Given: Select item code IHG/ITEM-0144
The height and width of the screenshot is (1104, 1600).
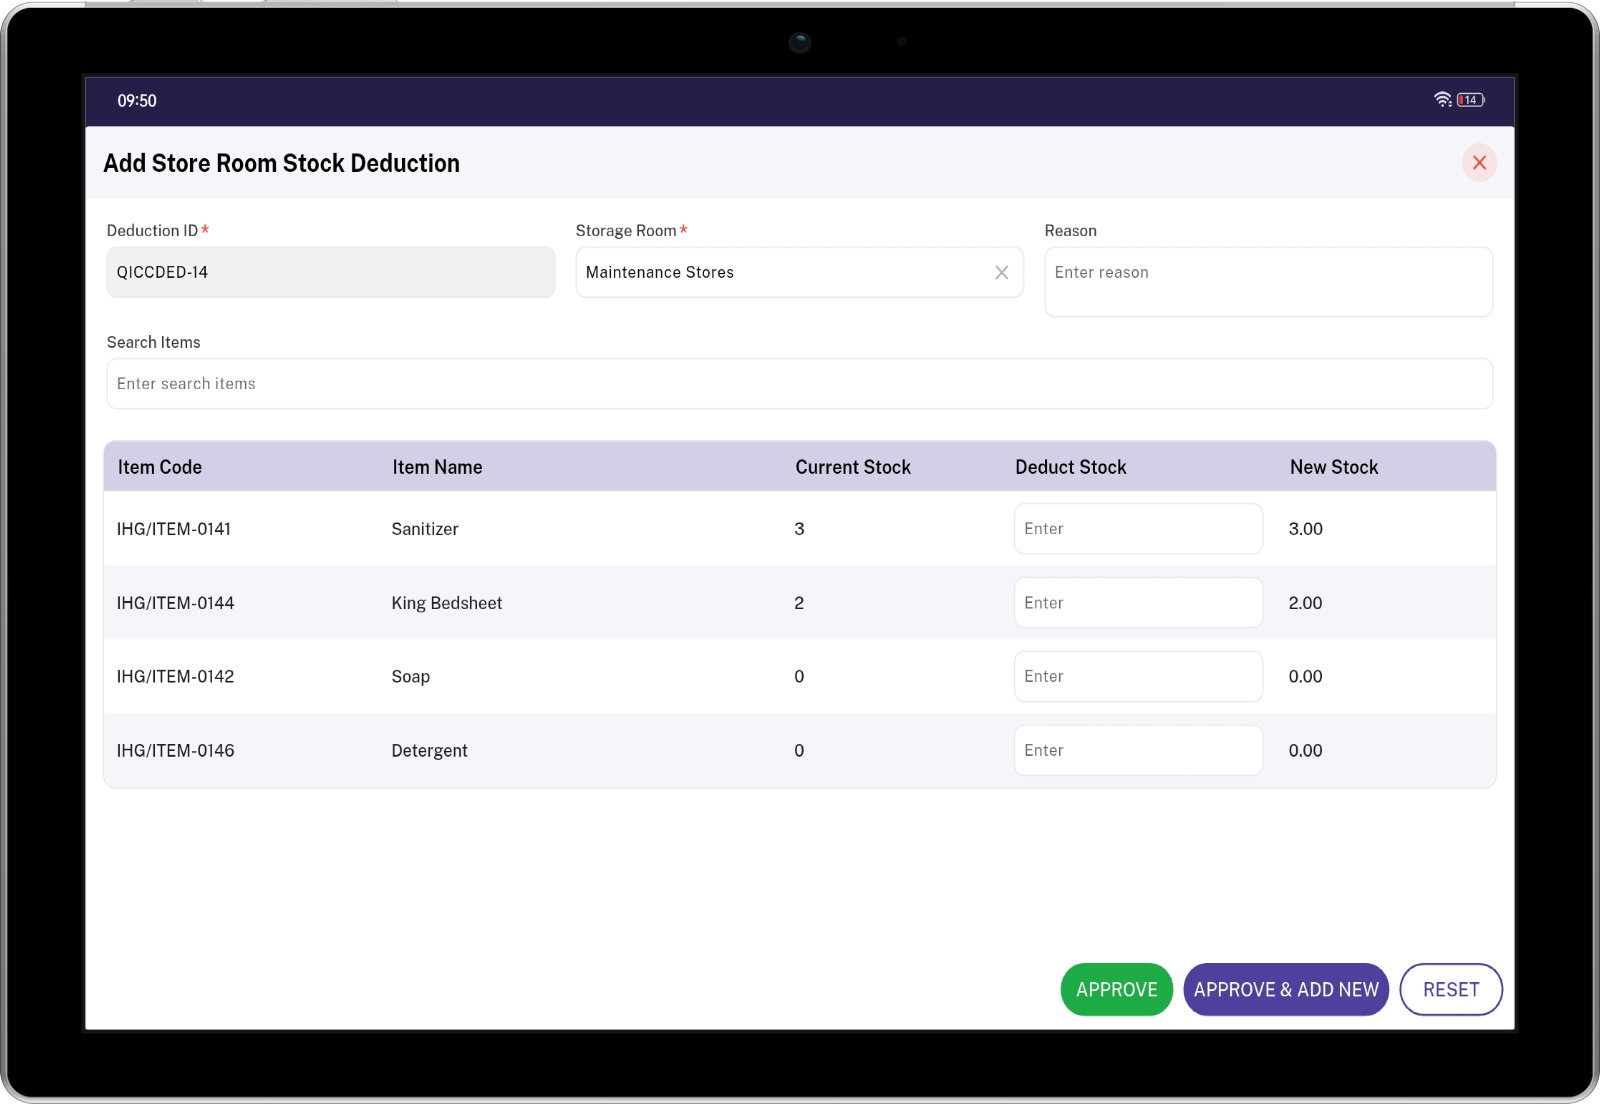Looking at the screenshot, I should (175, 603).
